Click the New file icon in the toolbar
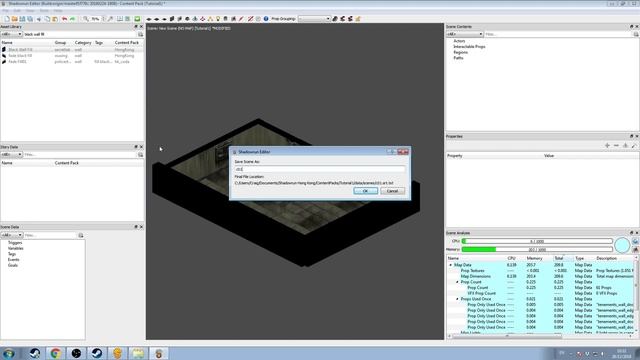640x360 pixels. coord(7,19)
